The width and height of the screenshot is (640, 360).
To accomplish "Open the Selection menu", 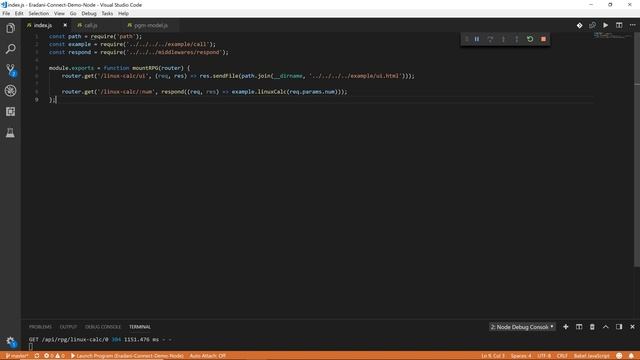I will click(39, 13).
